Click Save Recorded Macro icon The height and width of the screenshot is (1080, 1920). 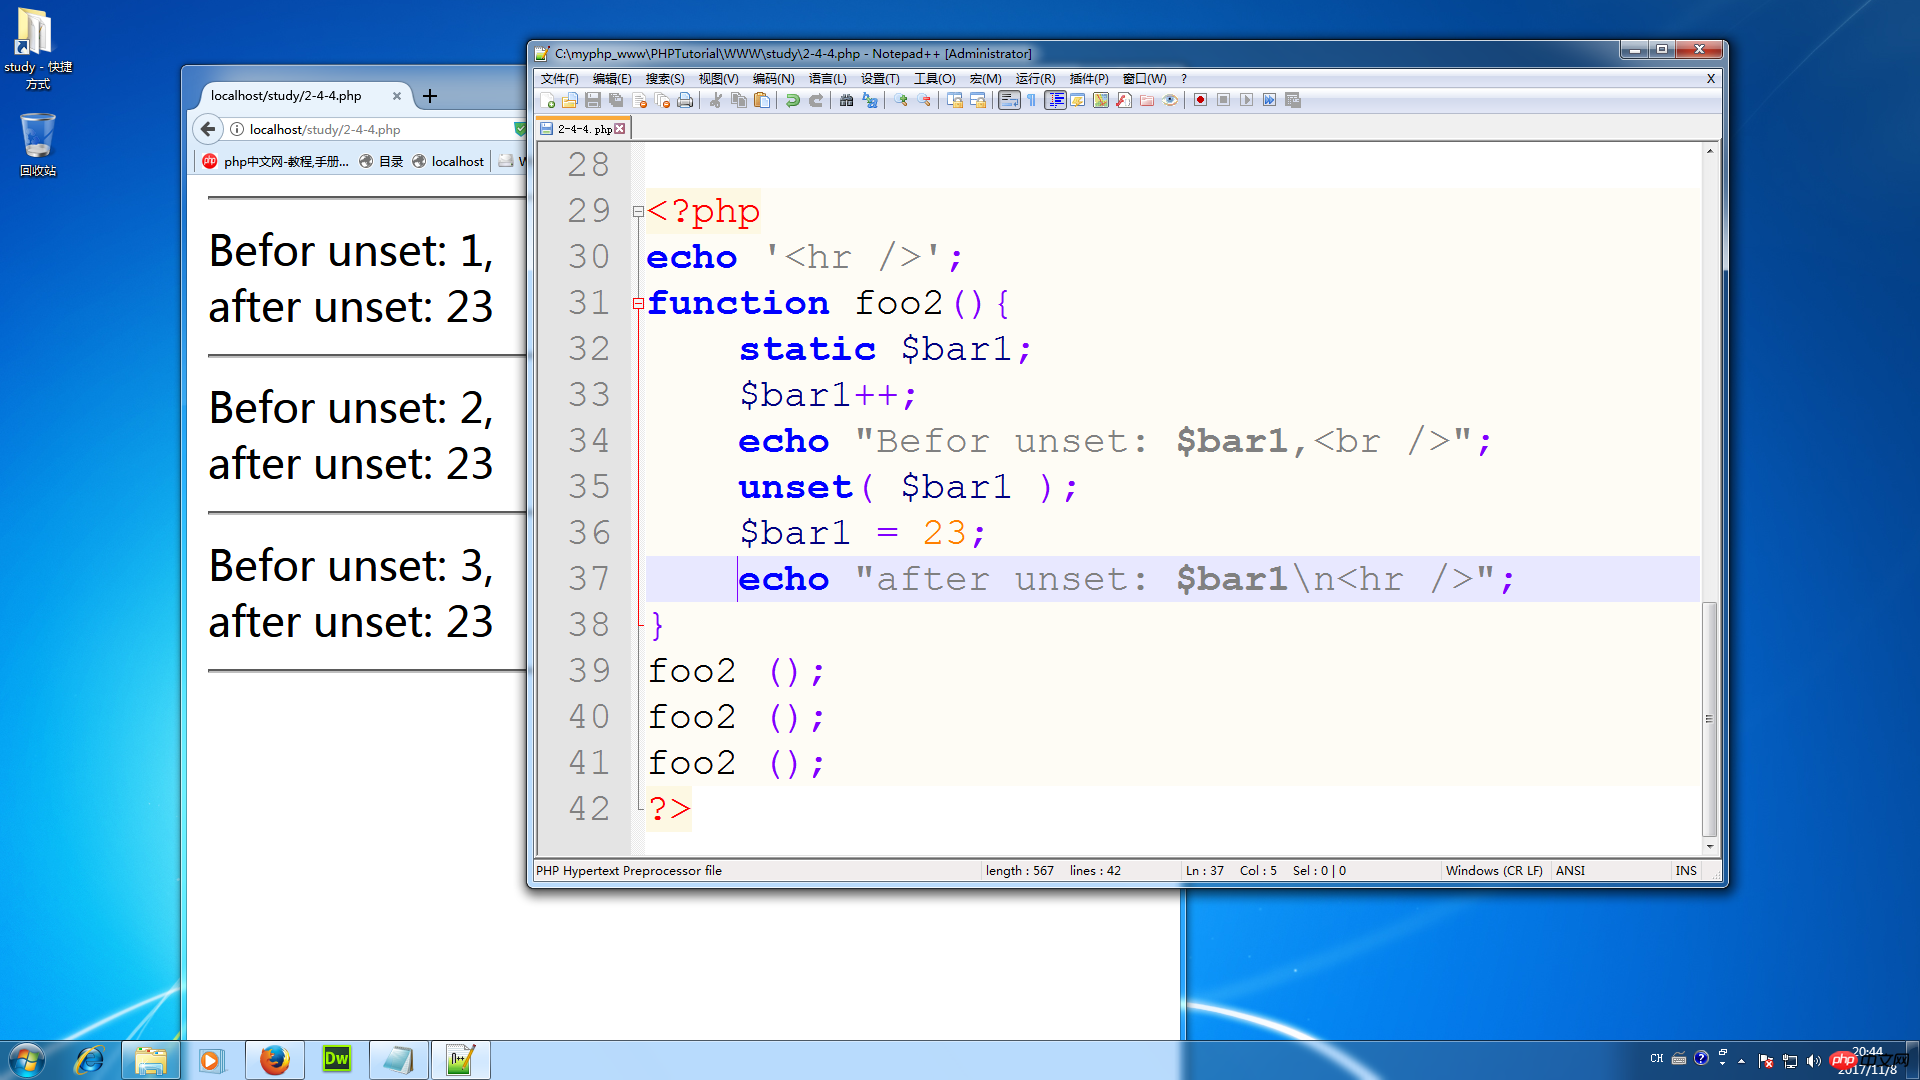click(1293, 100)
